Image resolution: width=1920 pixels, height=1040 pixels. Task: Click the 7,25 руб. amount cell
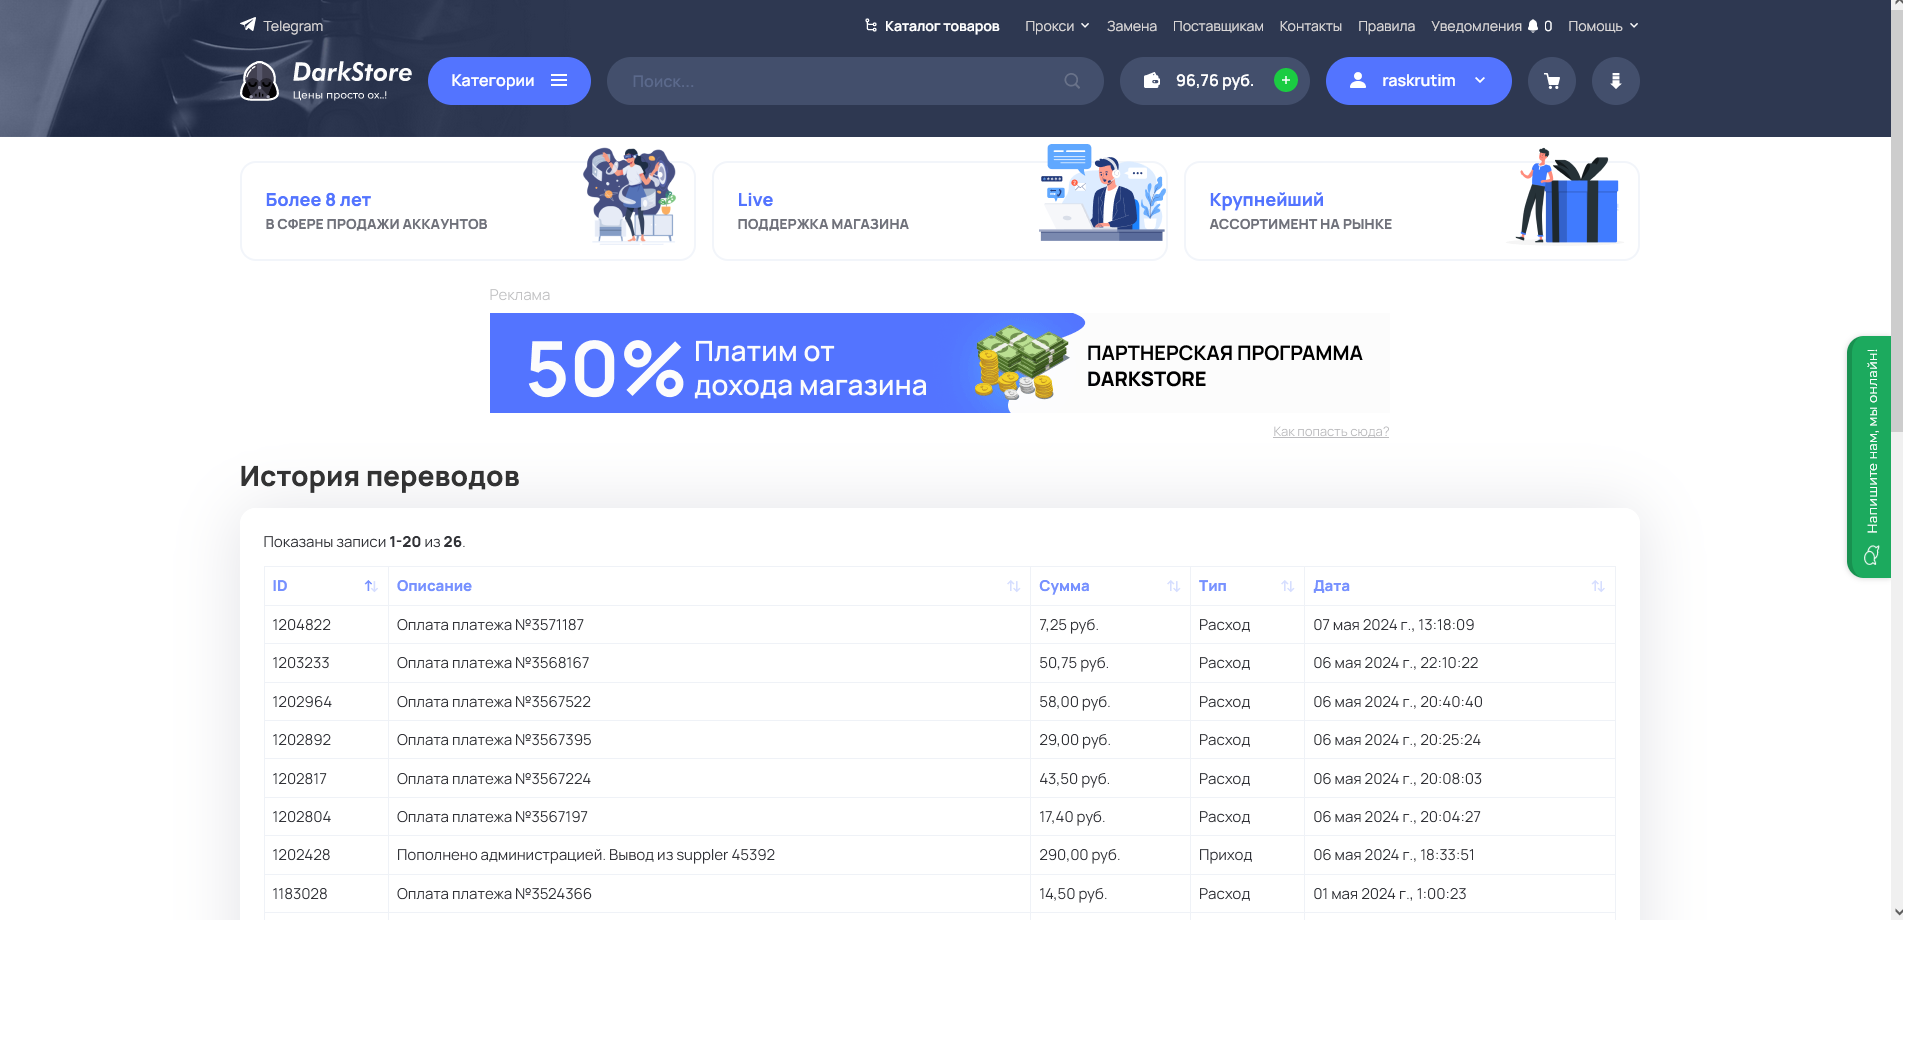[1110, 625]
